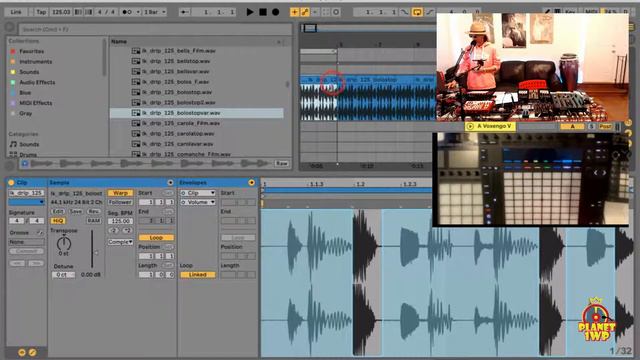
Task: Select the 125.03 tempo field
Action: pos(61,12)
